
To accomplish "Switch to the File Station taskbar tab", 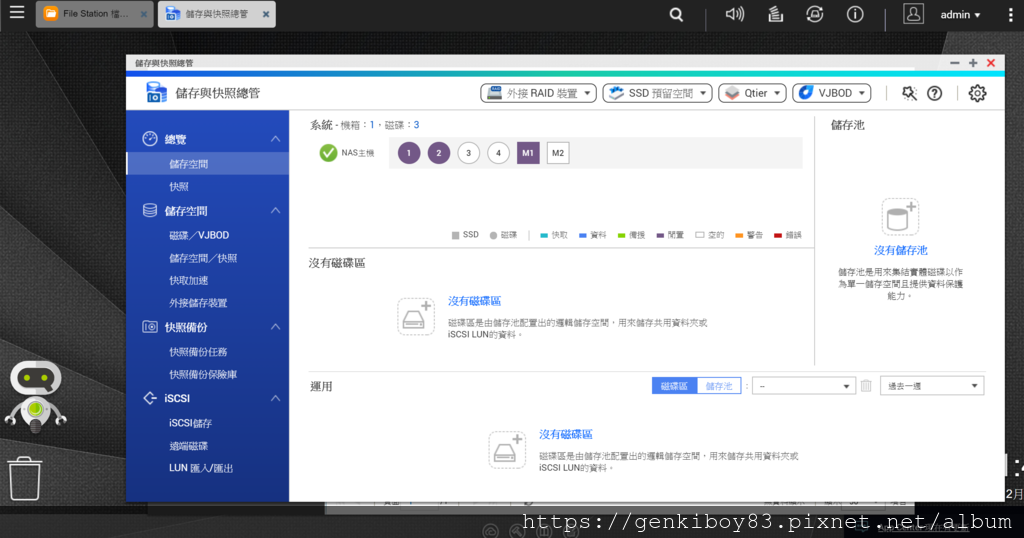I will [94, 14].
